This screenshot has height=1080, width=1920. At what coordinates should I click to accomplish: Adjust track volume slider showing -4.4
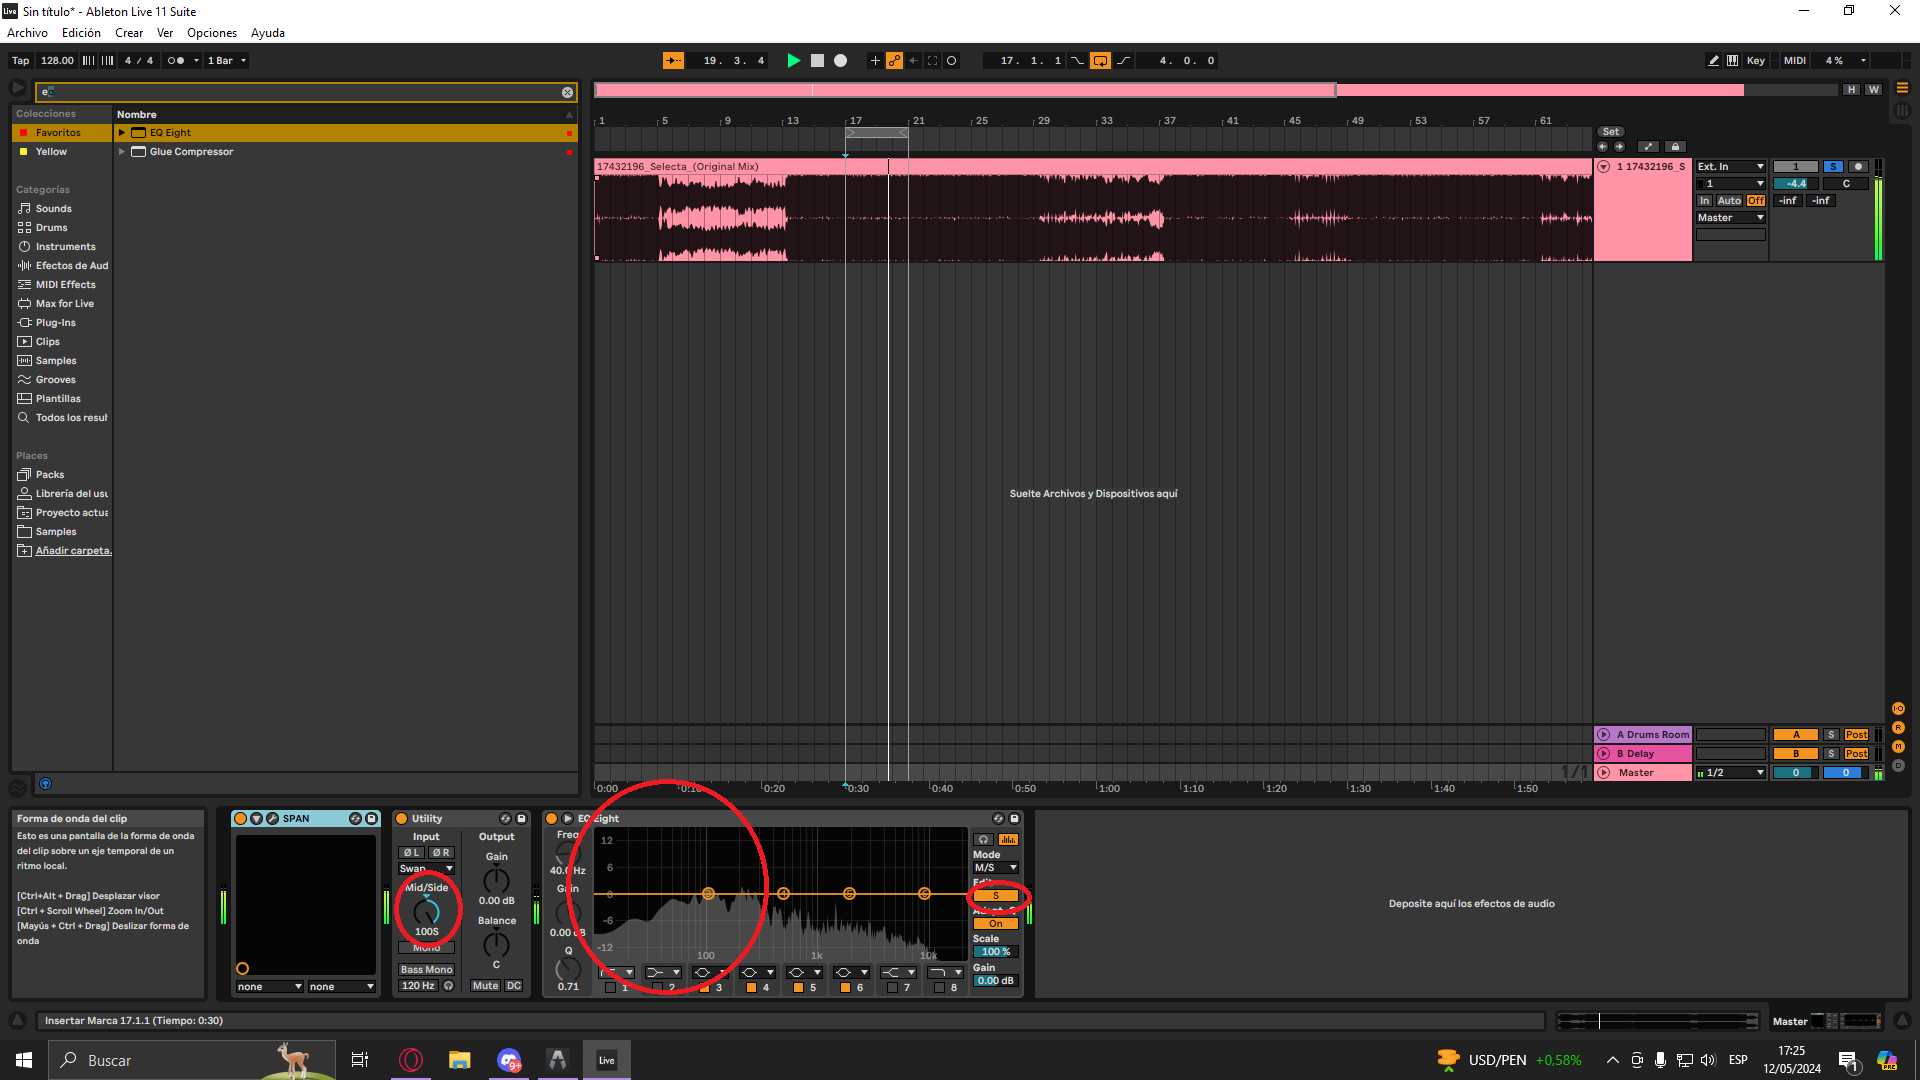1796,184
